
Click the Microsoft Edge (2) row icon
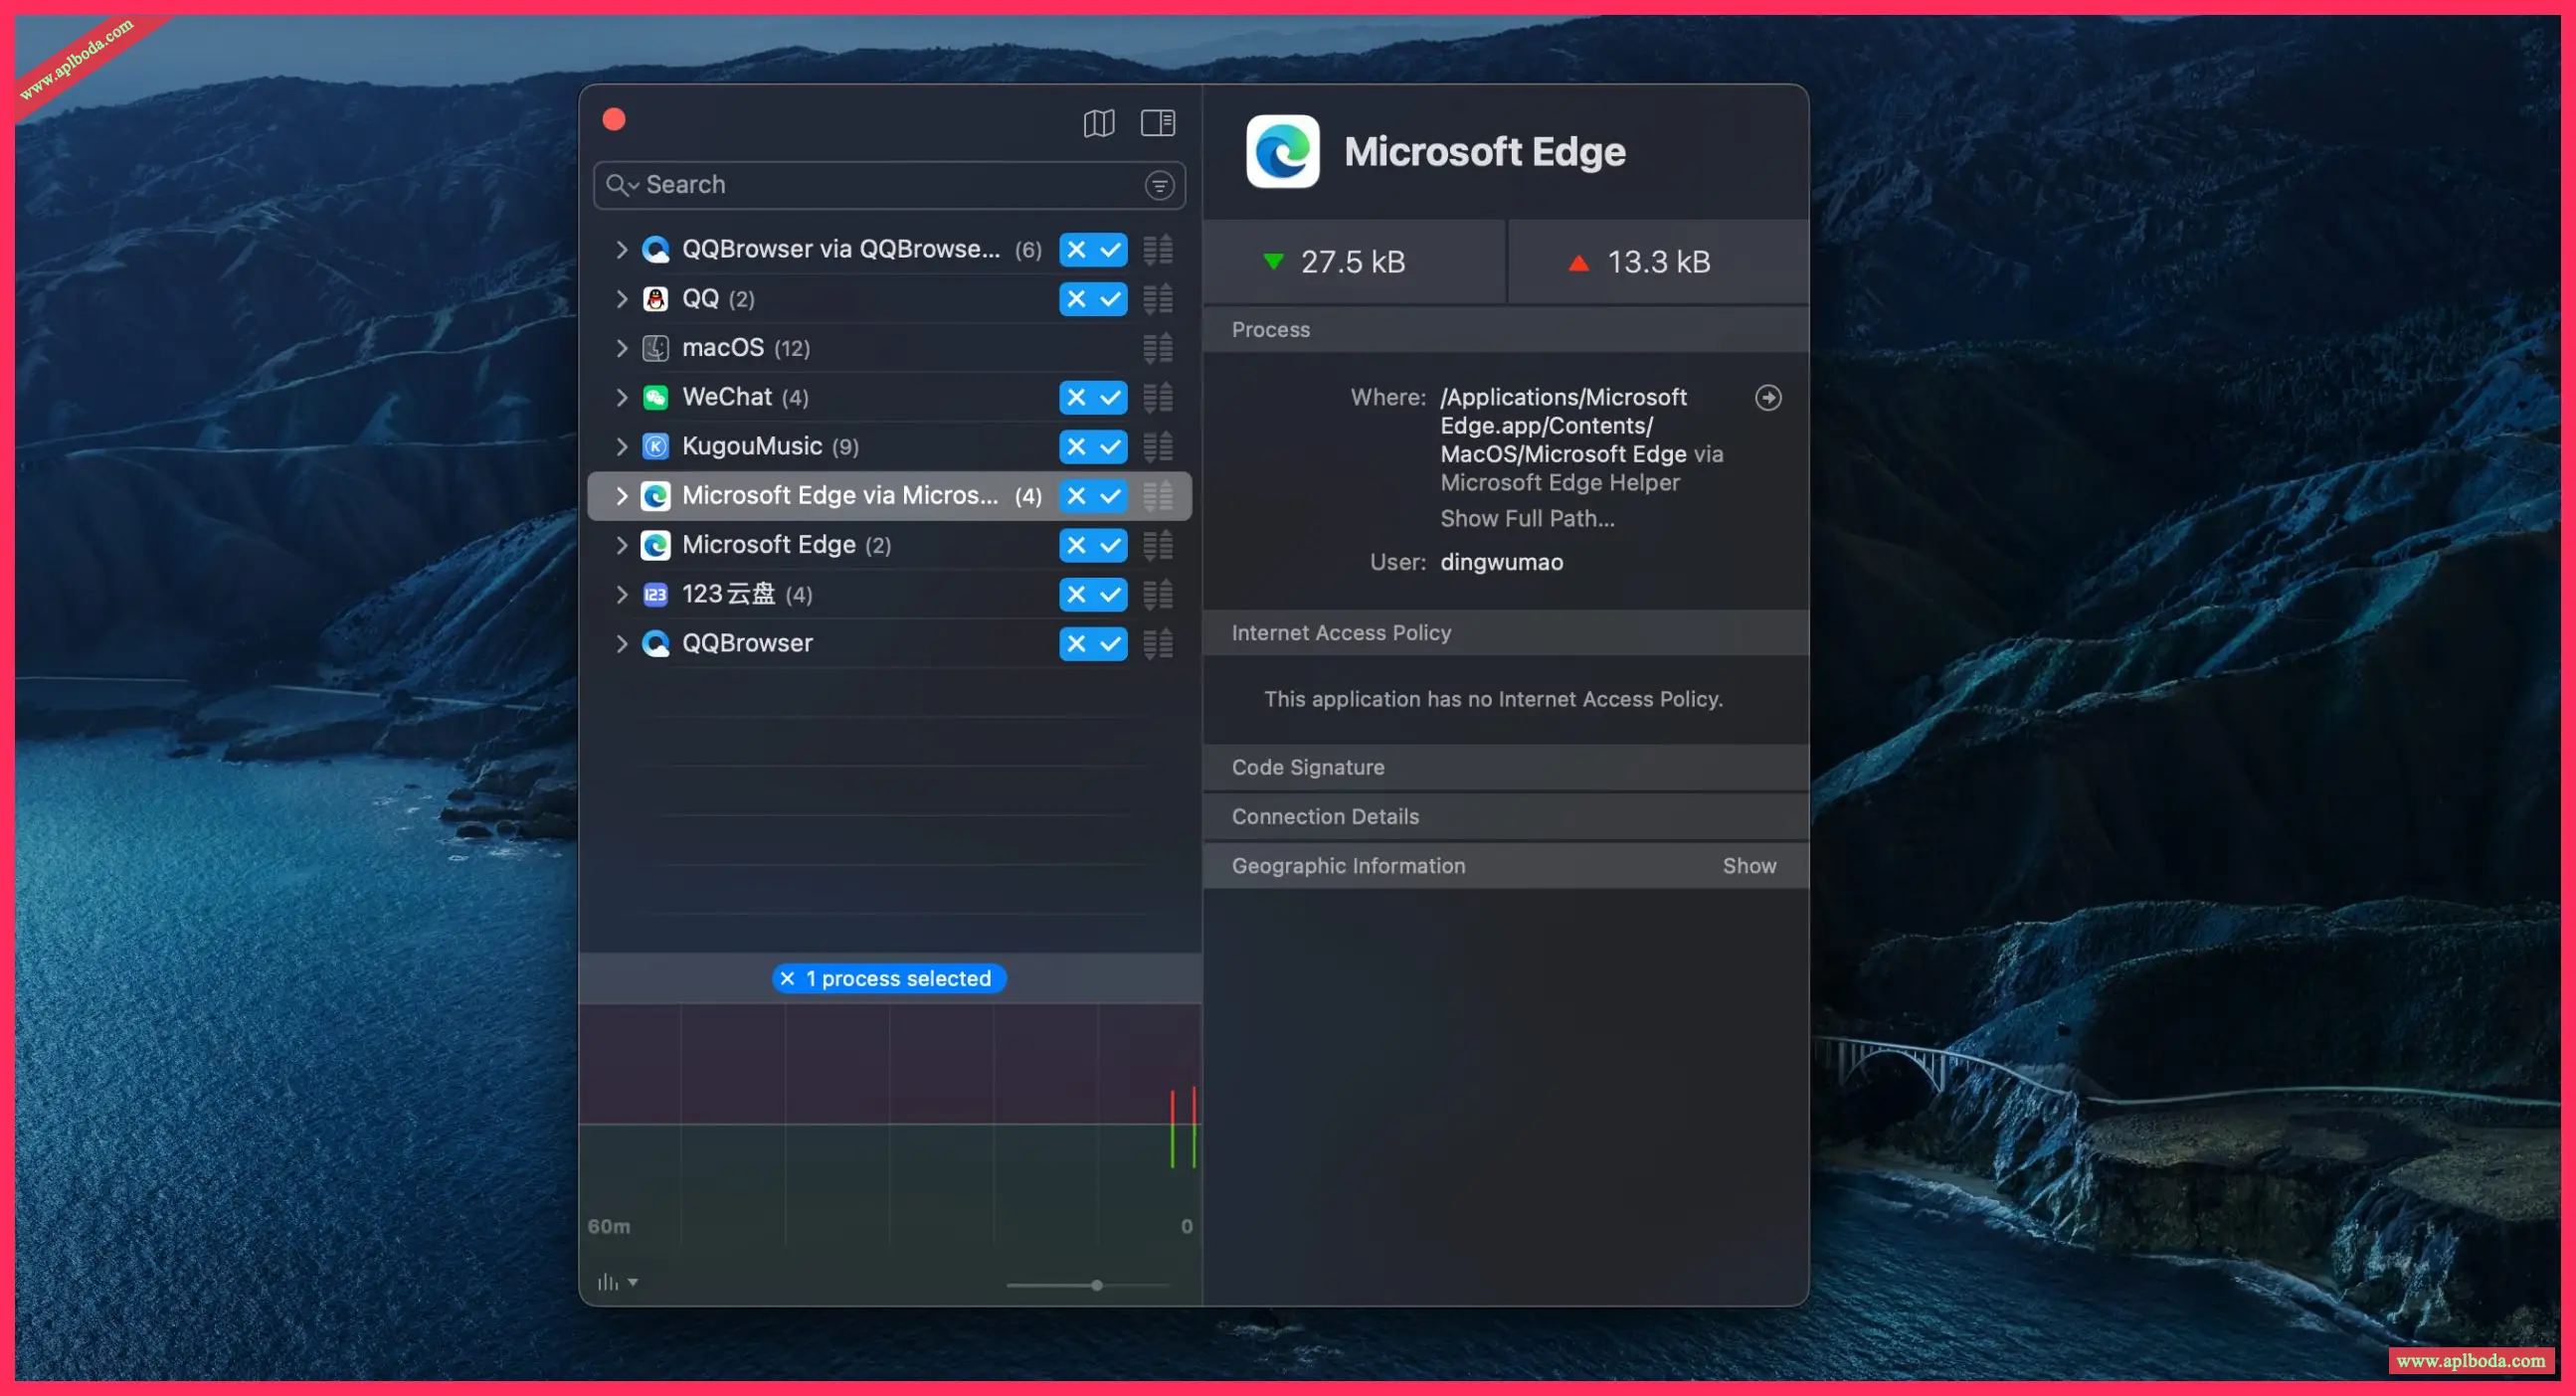[x=655, y=546]
